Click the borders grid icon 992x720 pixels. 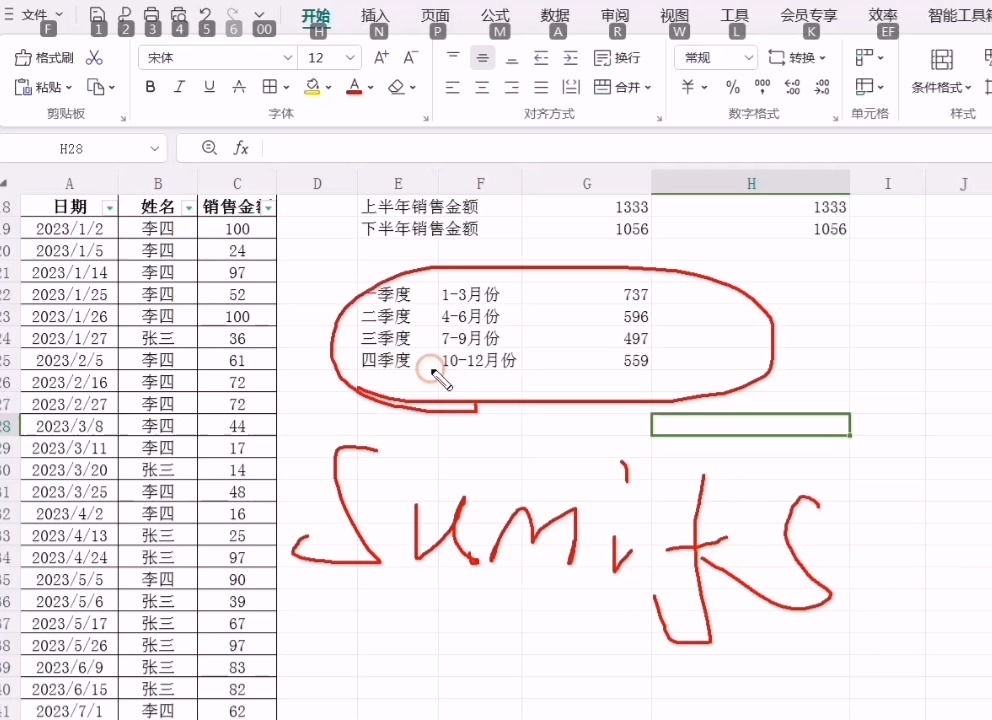pyautogui.click(x=271, y=88)
